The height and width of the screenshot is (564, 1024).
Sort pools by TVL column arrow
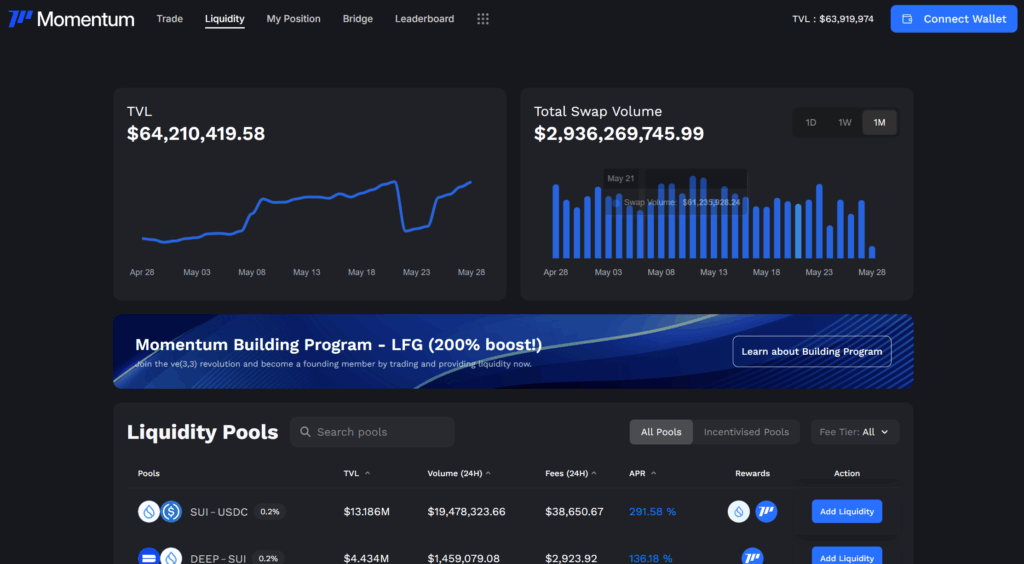tap(367, 473)
